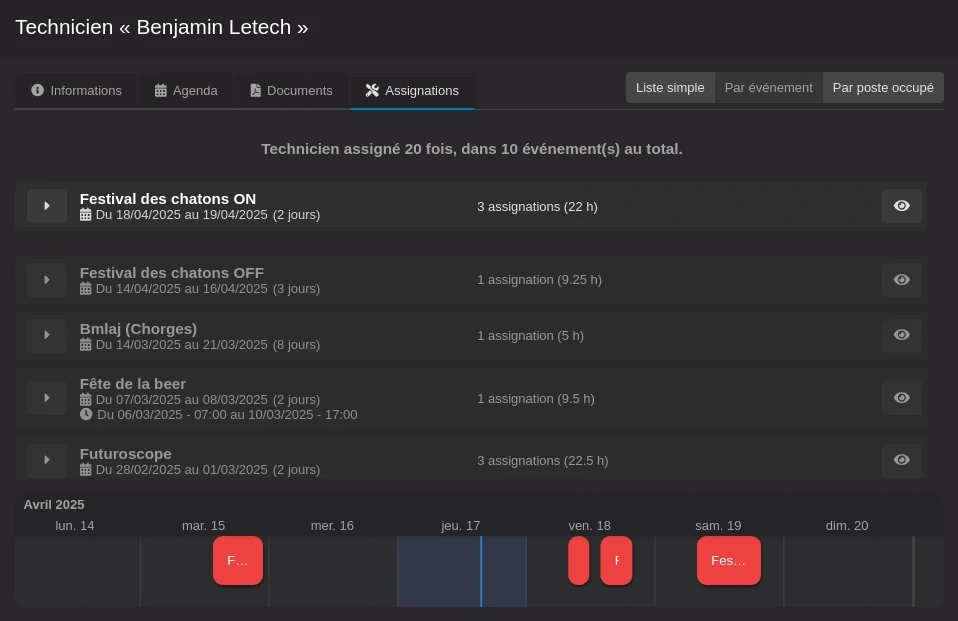Click calendar icon under Festival des chatons ON
Screen dimensions: 958x621
click(86, 215)
